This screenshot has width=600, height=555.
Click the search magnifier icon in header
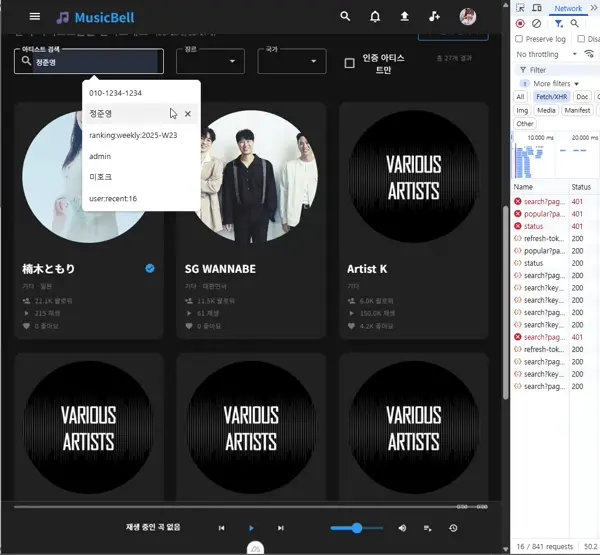pyautogui.click(x=346, y=17)
